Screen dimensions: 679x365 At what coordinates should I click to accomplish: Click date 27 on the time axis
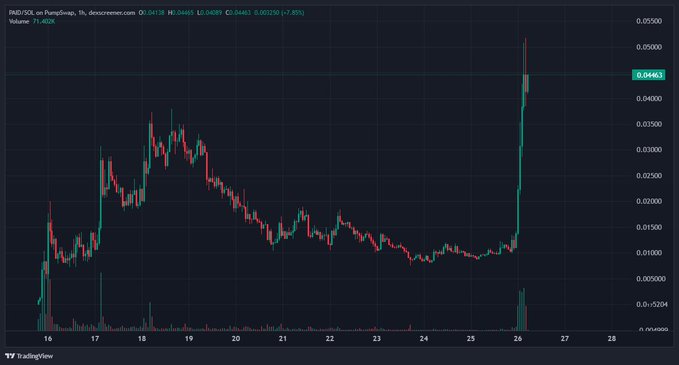565,339
